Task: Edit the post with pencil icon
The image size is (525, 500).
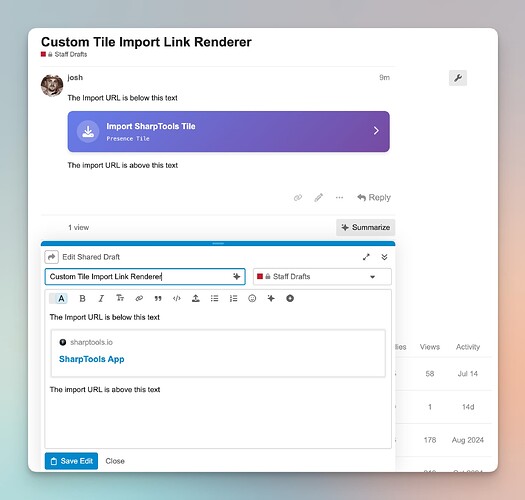Action: [x=318, y=198]
